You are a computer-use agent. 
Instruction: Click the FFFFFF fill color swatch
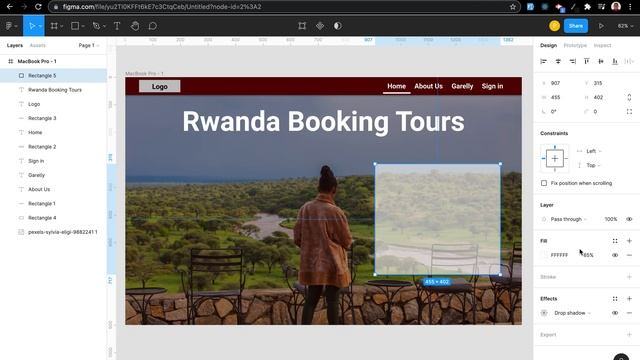pyautogui.click(x=544, y=255)
